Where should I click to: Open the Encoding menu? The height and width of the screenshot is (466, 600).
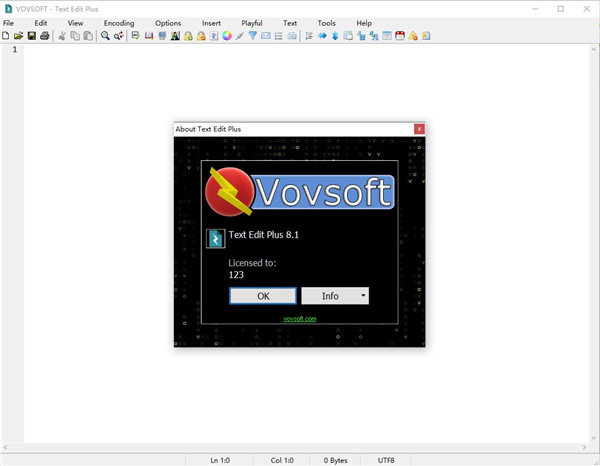(119, 22)
